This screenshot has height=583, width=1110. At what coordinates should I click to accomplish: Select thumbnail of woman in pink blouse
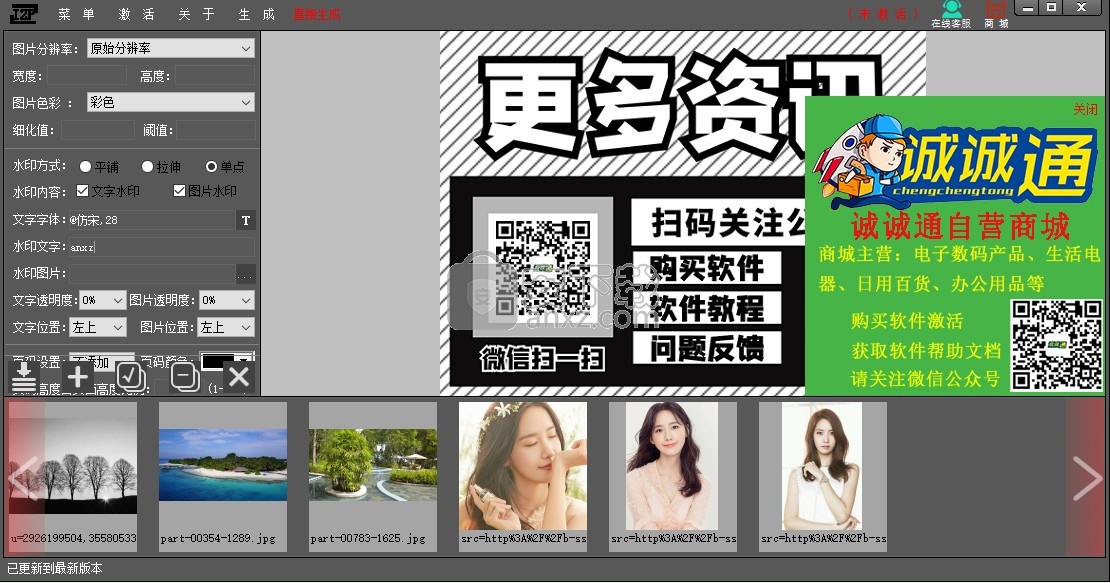[x=673, y=477]
